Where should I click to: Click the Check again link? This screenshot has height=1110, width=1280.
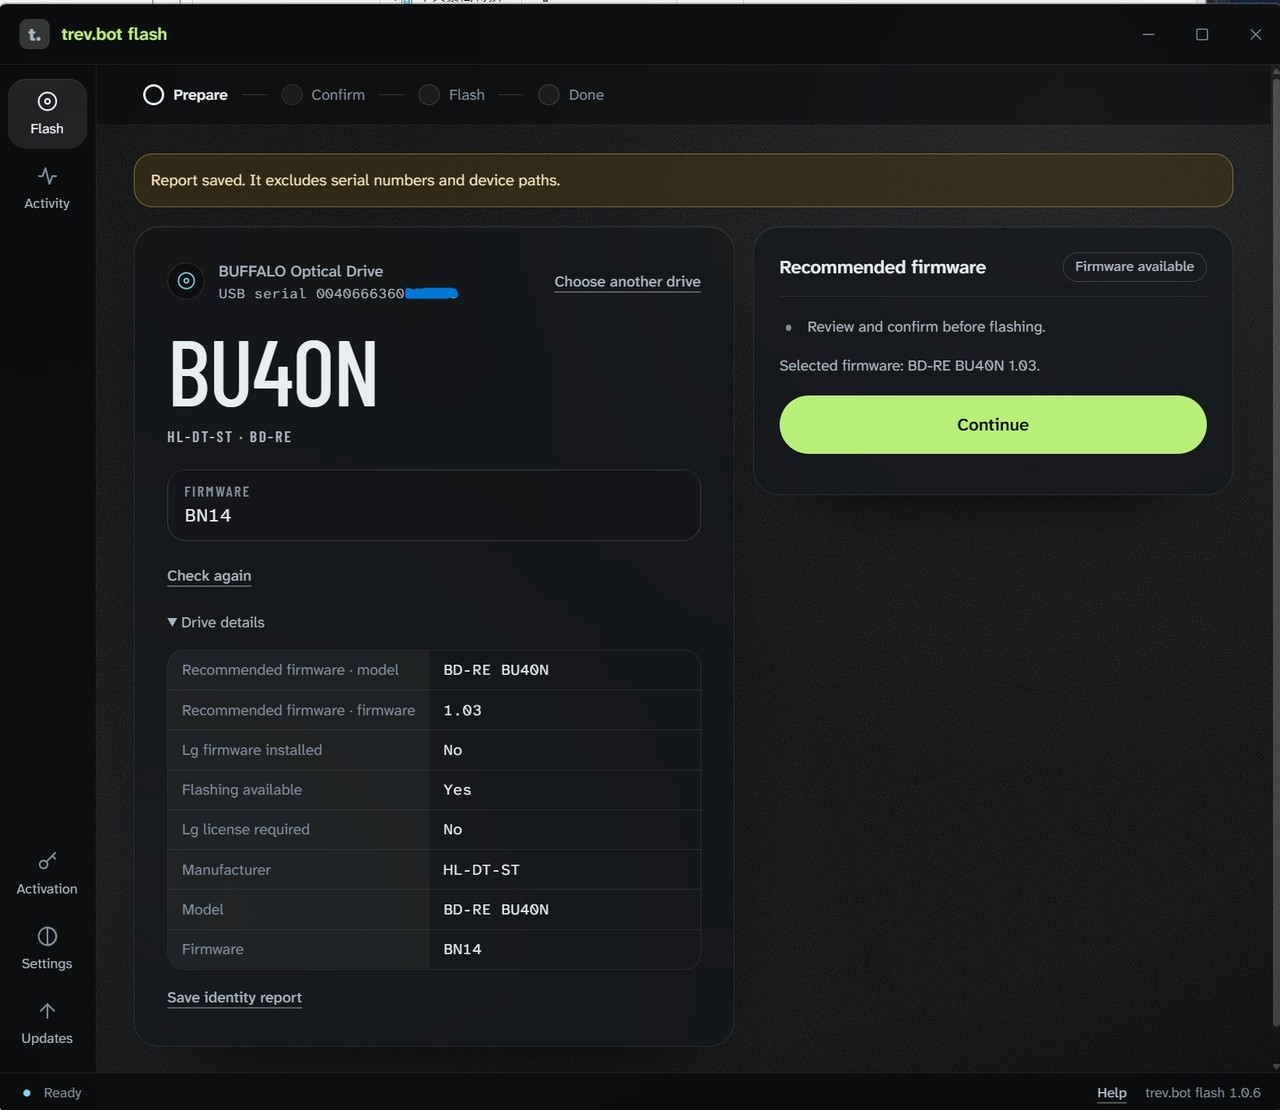click(209, 576)
